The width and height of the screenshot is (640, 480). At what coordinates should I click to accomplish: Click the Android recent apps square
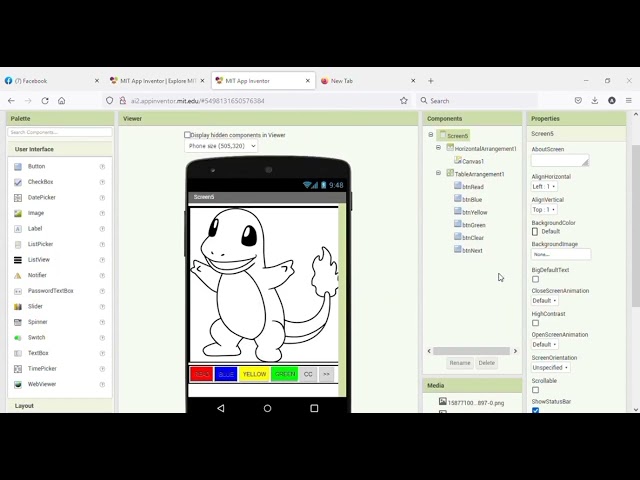[x=314, y=408]
